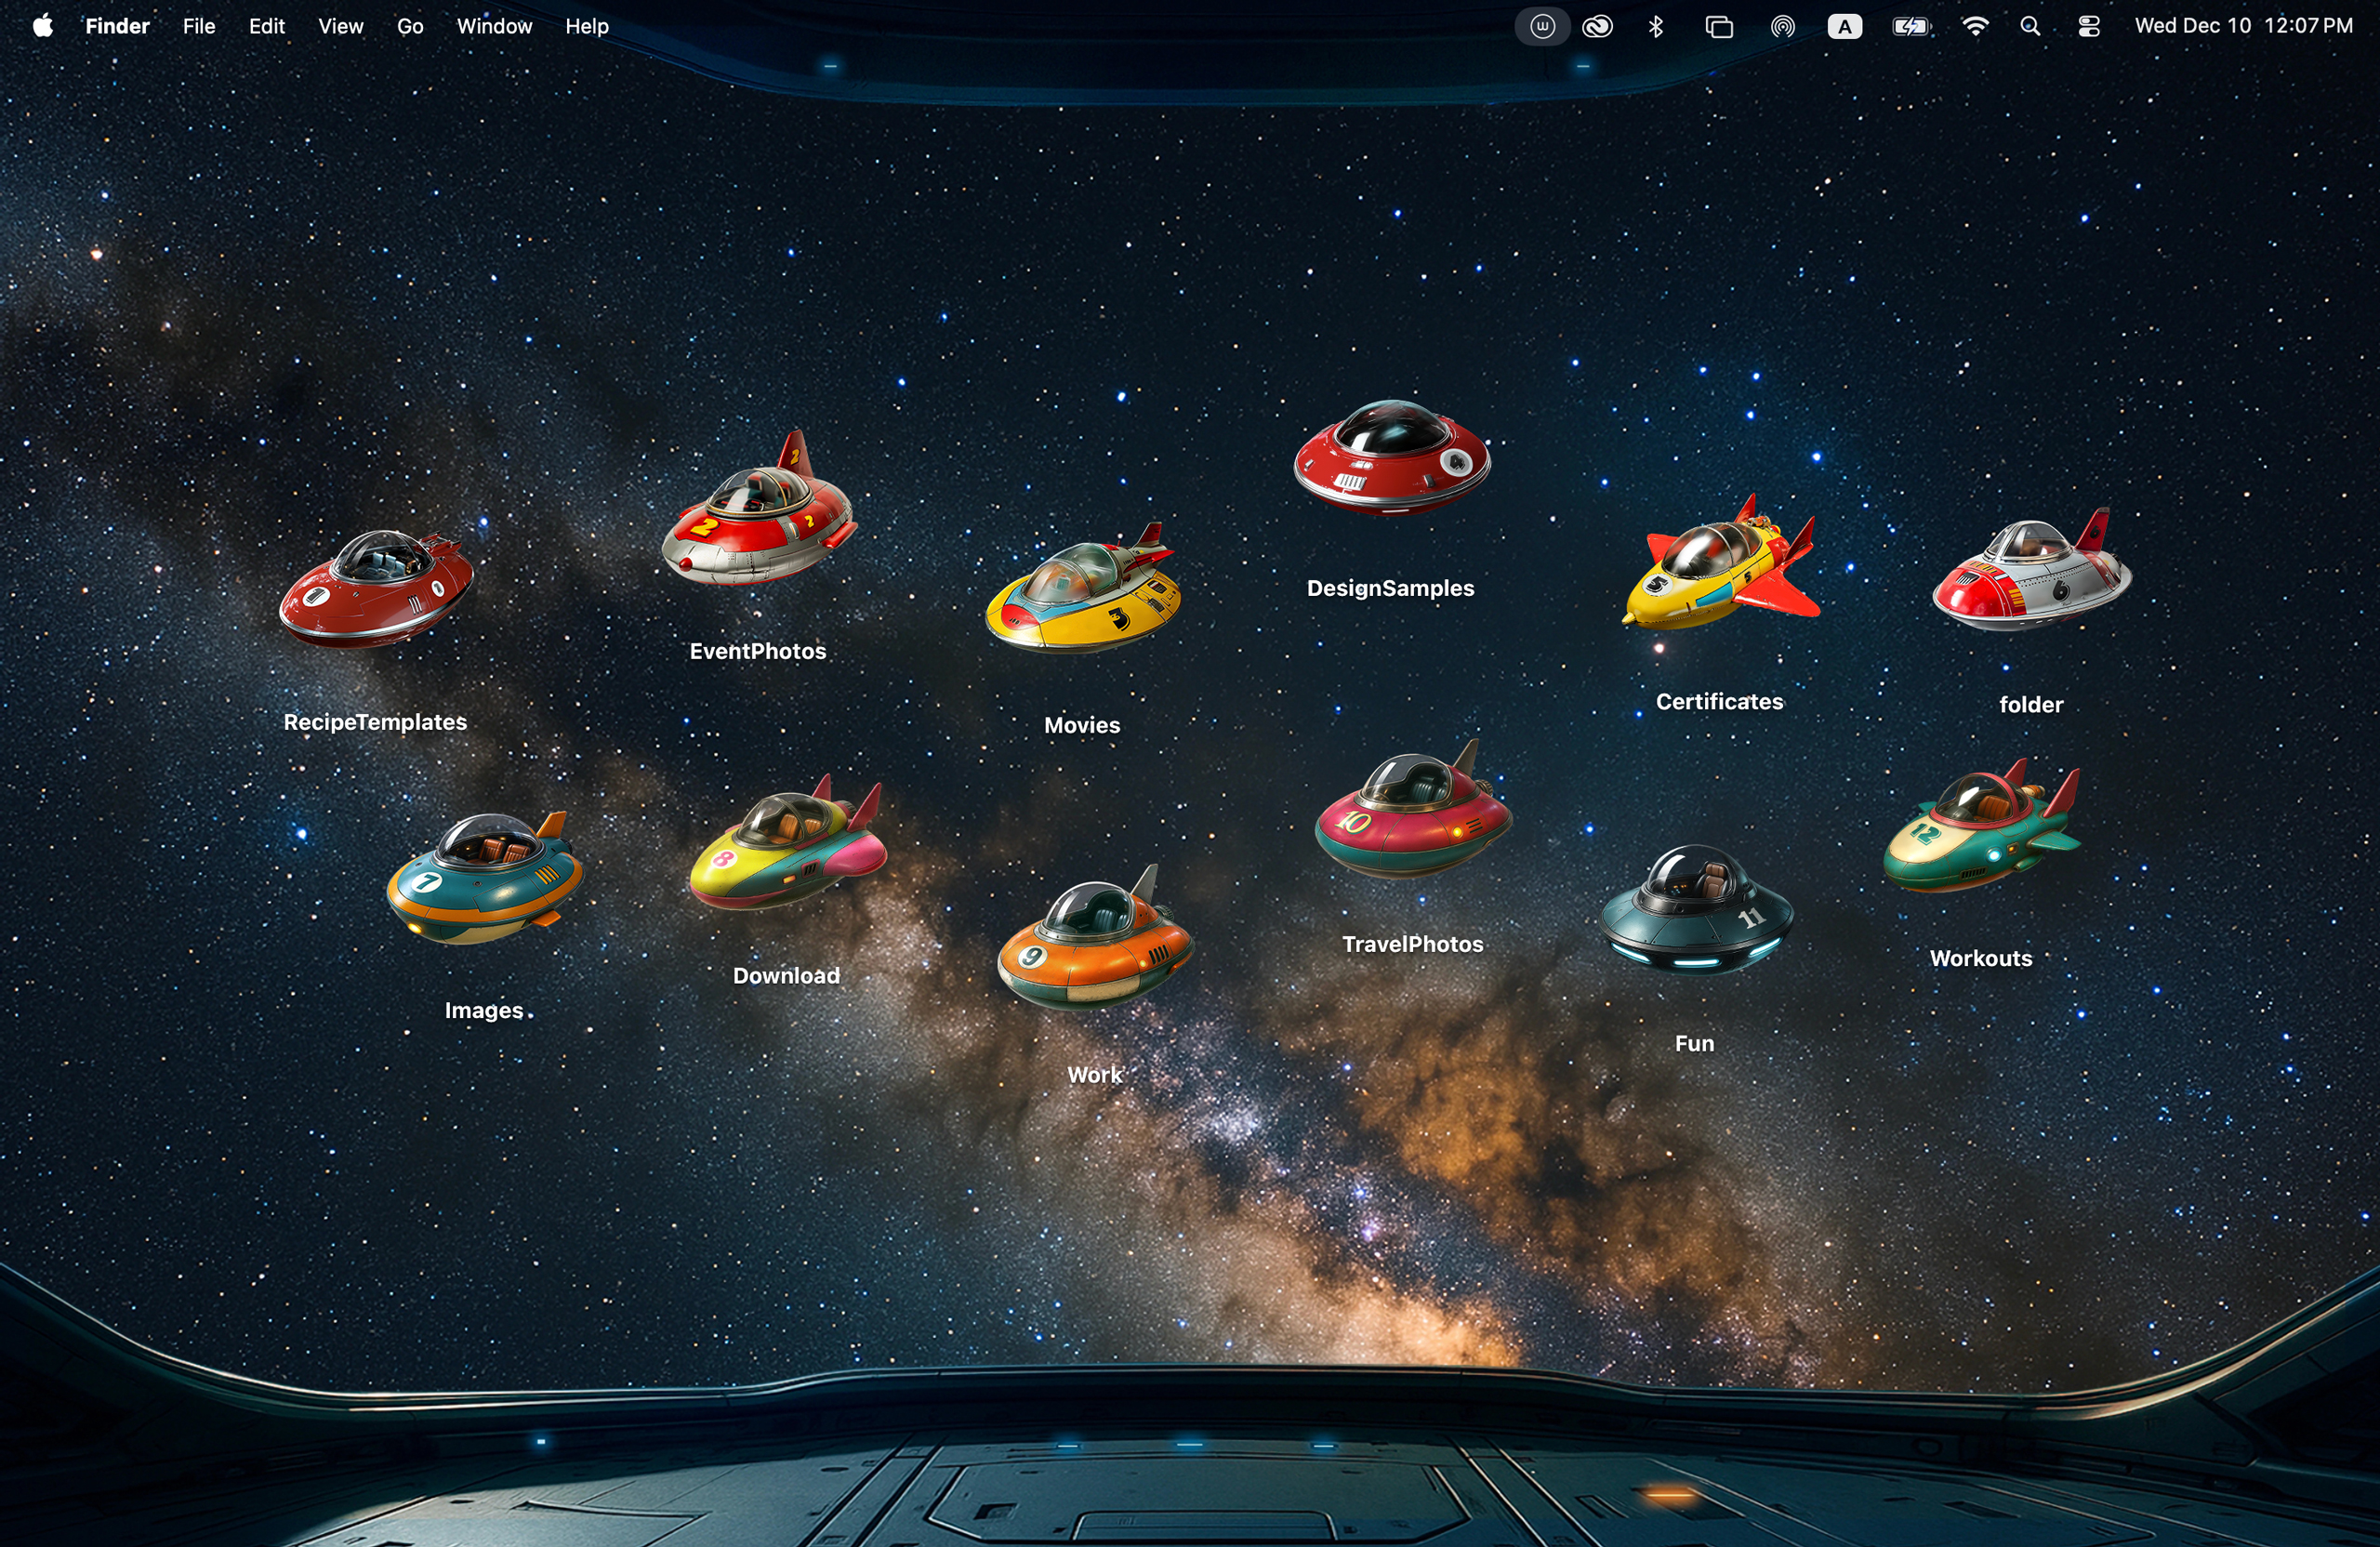Open the Wi-Fi menu from menu bar
Viewport: 2380px width, 1547px height.
(x=1976, y=26)
